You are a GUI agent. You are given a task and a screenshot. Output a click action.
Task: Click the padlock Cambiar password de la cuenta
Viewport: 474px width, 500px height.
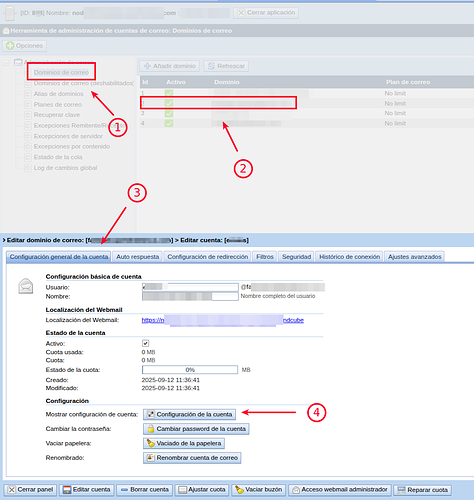point(196,429)
